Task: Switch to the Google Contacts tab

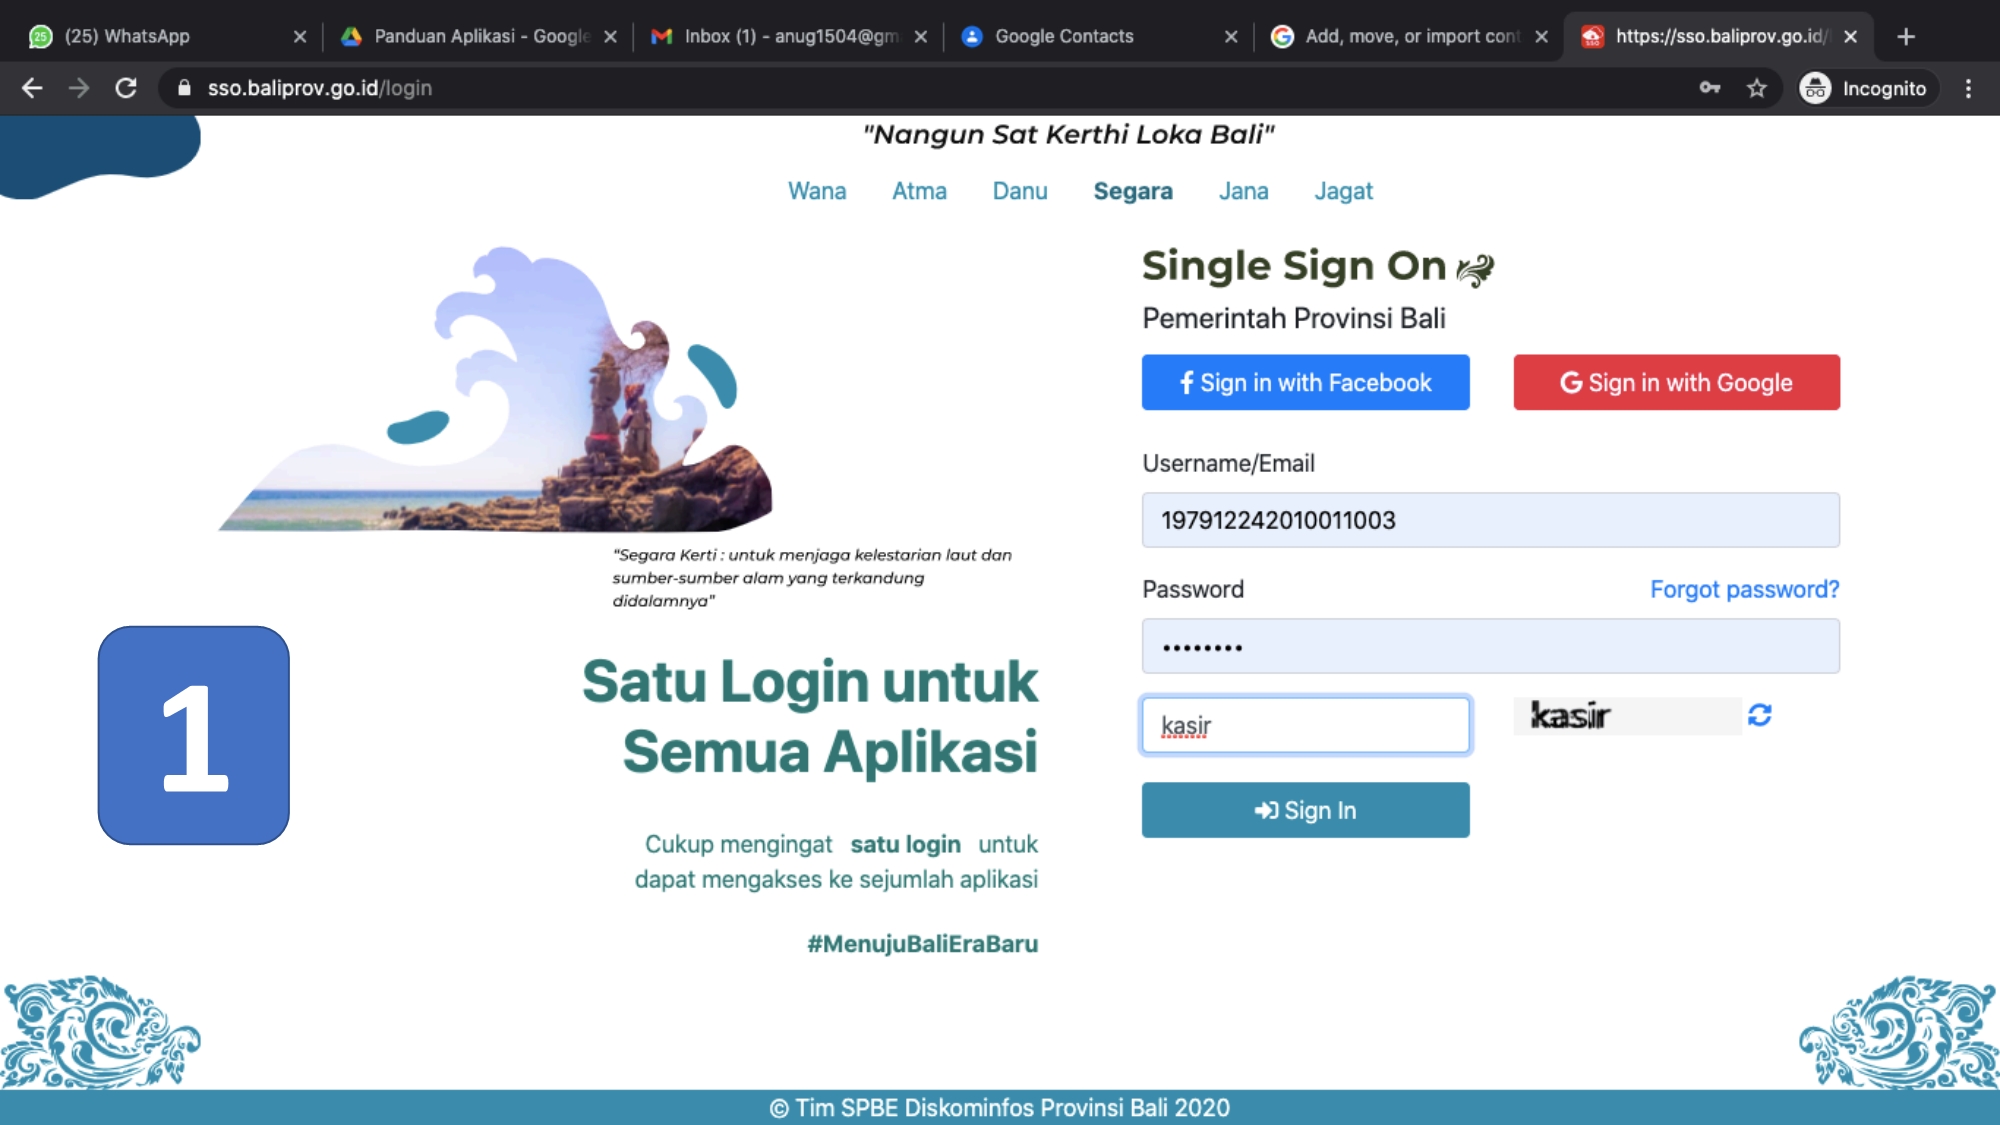Action: (x=1098, y=36)
